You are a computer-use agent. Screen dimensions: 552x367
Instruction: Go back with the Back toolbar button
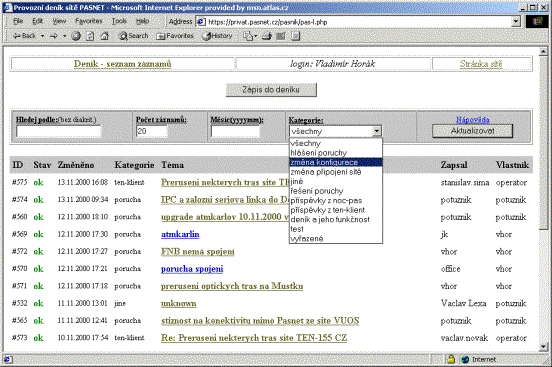tap(25, 36)
